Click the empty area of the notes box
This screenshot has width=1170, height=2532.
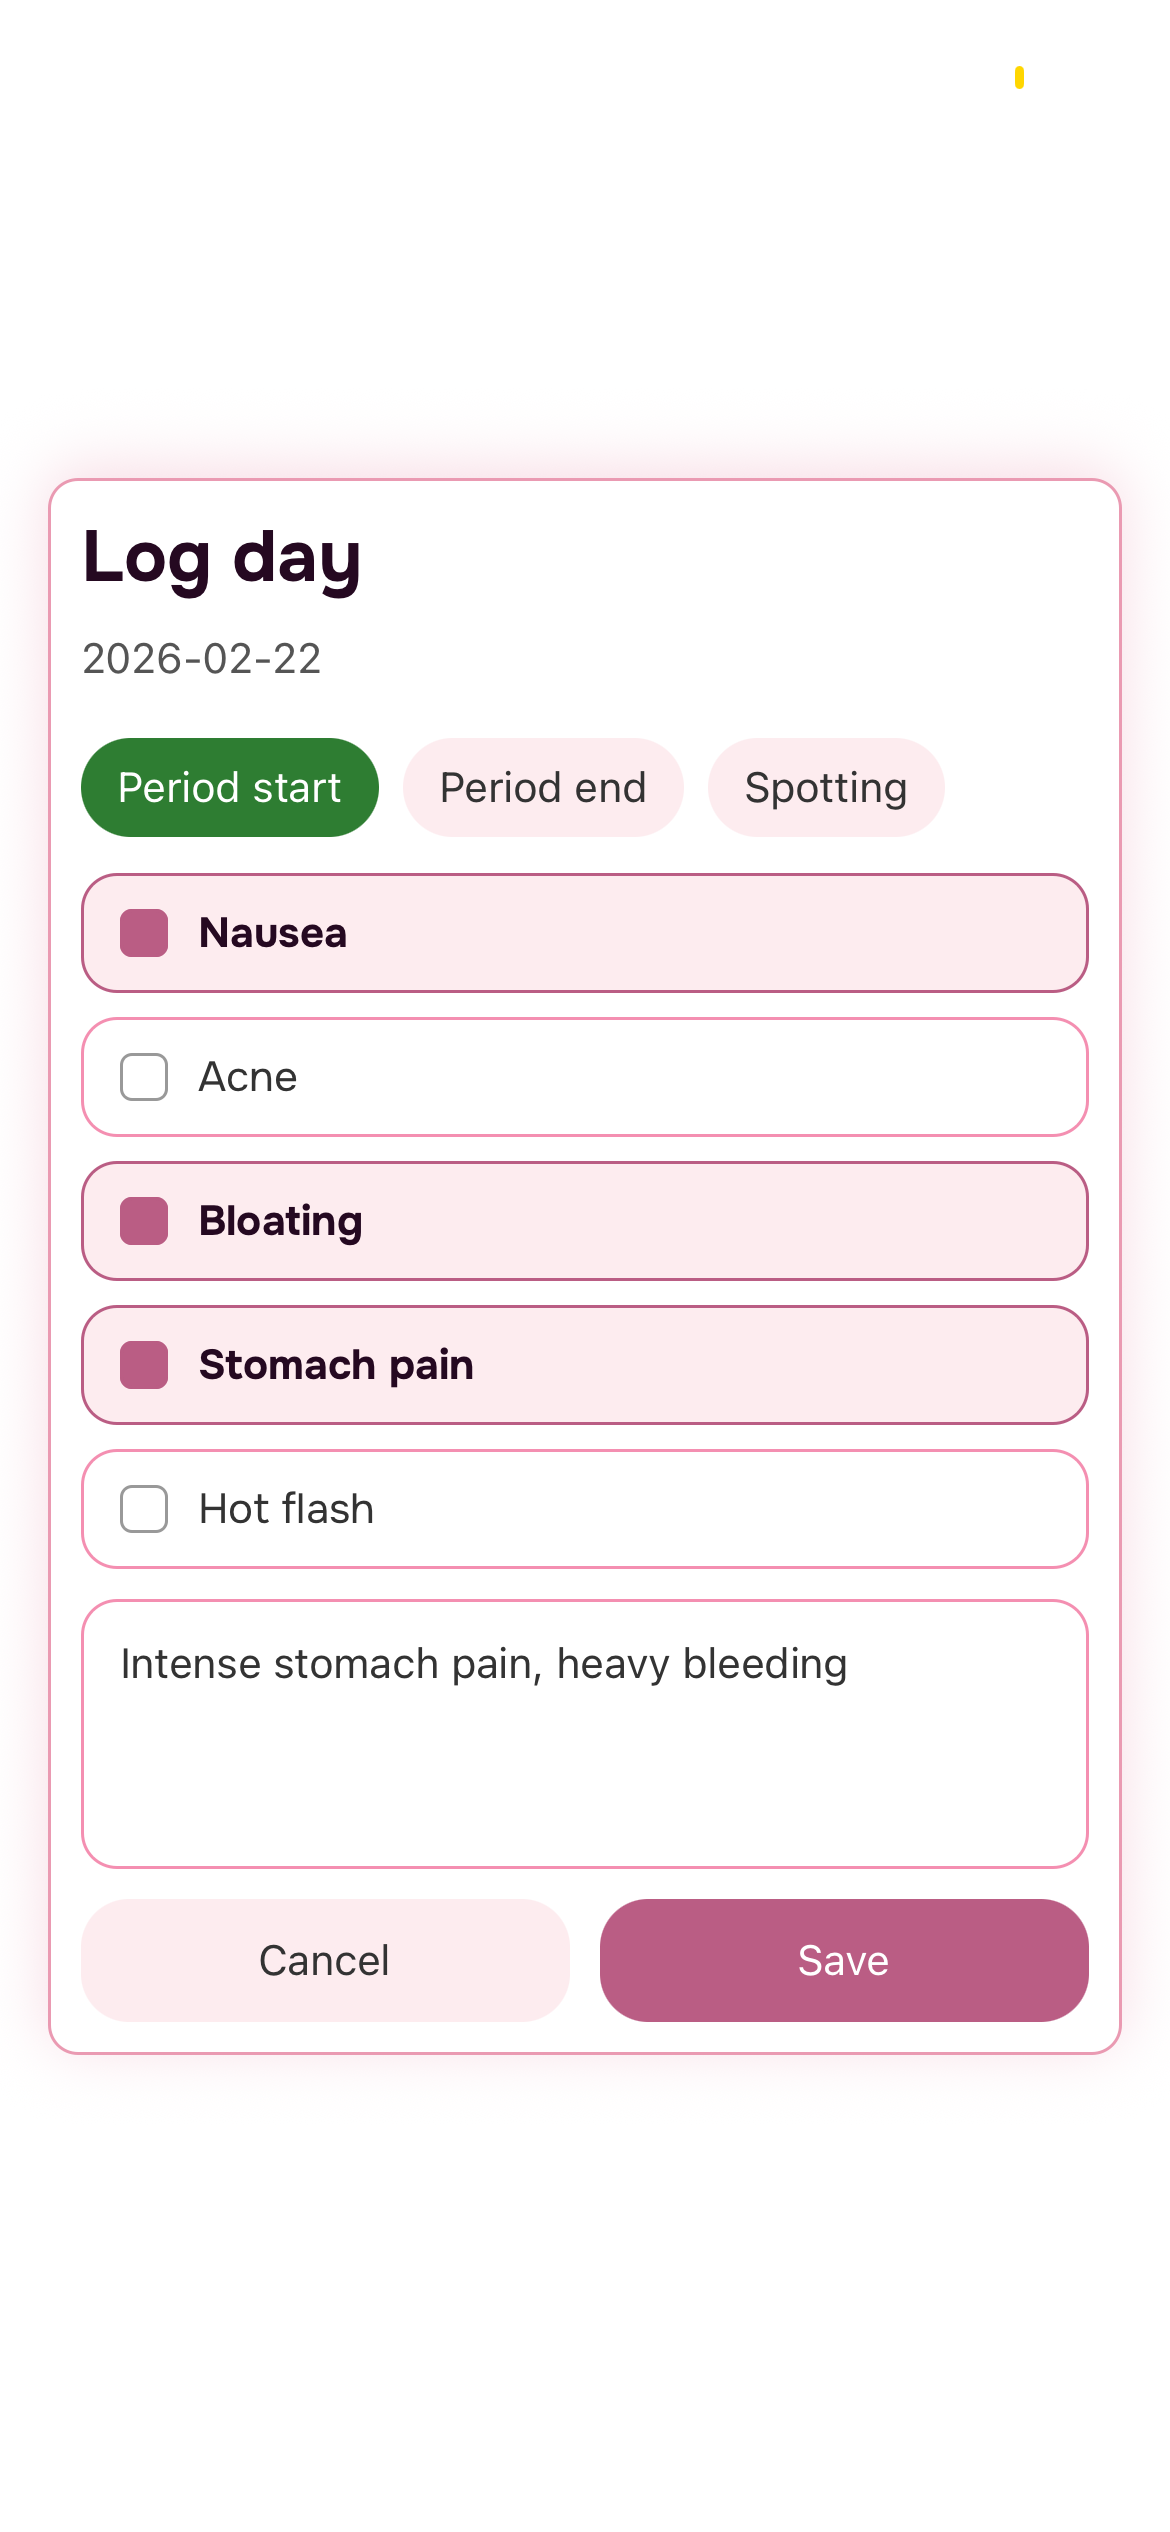[584, 1790]
